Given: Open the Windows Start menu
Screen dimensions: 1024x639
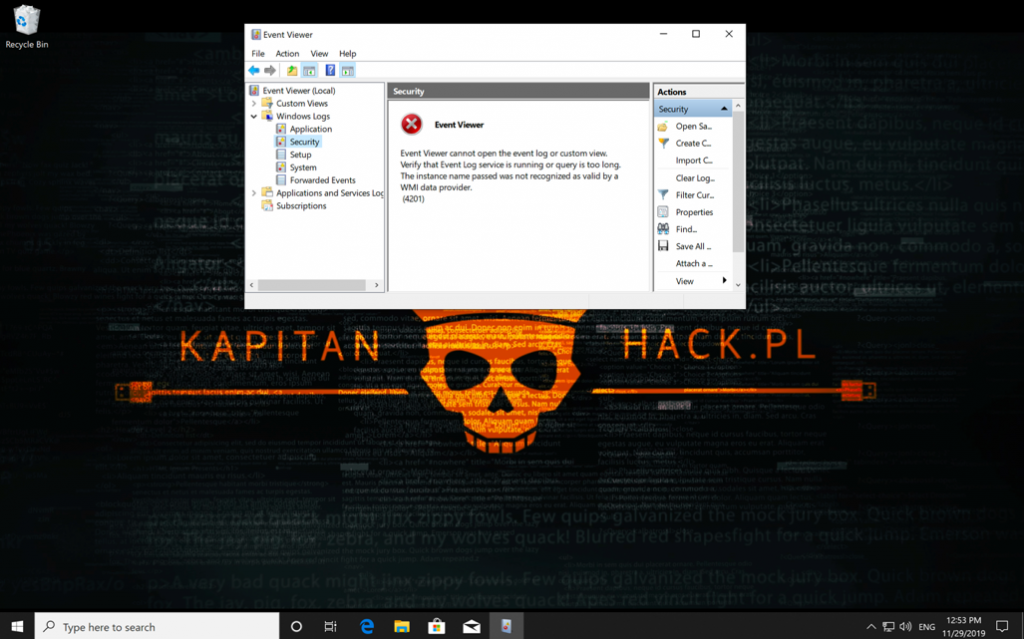Looking at the screenshot, I should 17,627.
